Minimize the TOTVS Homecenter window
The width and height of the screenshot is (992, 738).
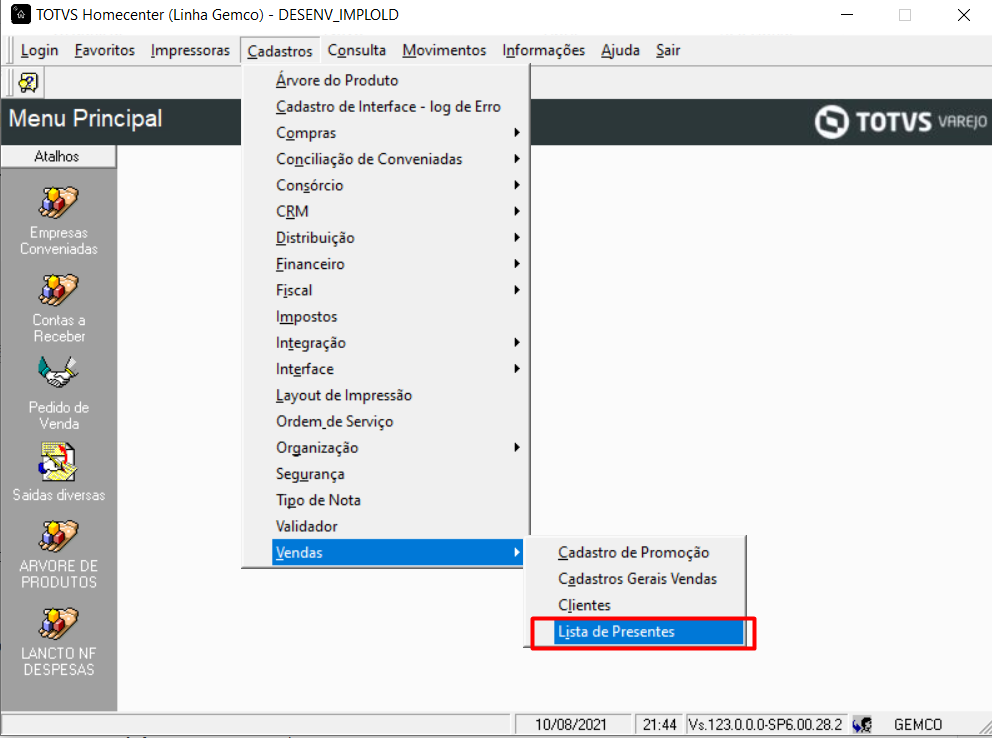[x=847, y=15]
